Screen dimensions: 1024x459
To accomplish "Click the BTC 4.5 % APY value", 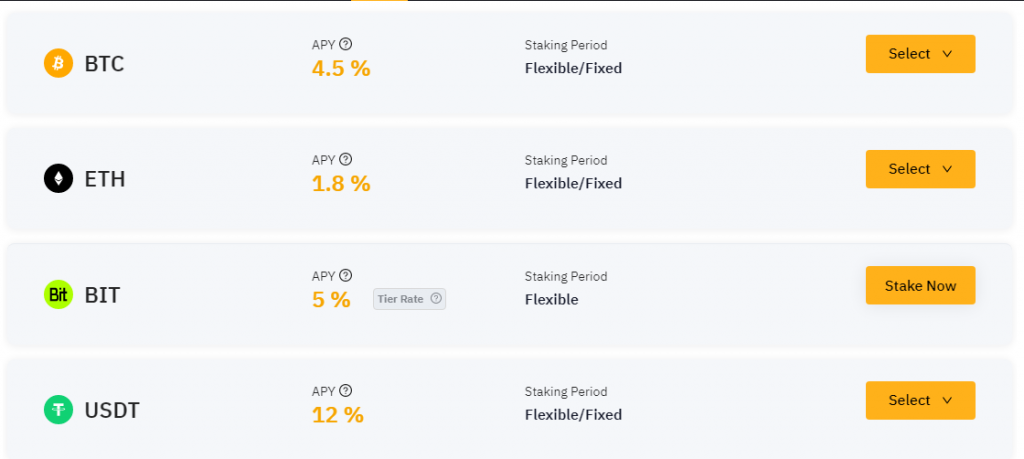I will (341, 69).
